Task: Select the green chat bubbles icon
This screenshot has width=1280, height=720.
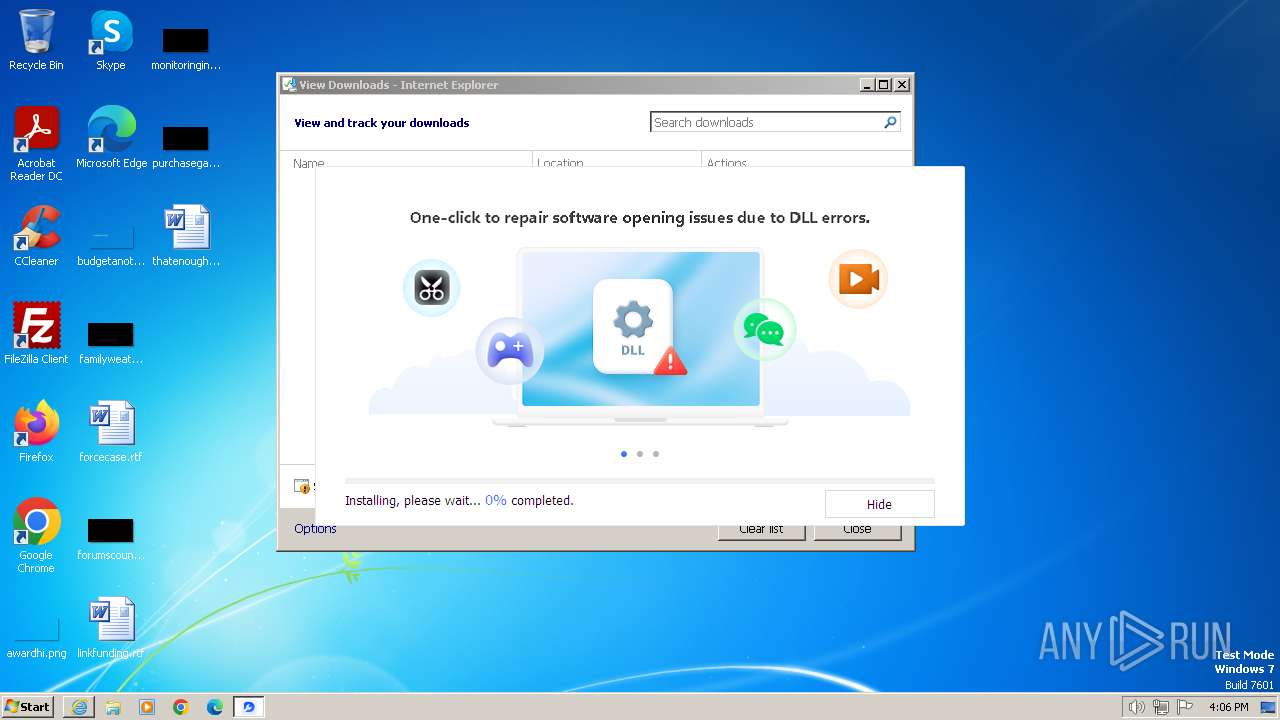Action: coord(764,329)
